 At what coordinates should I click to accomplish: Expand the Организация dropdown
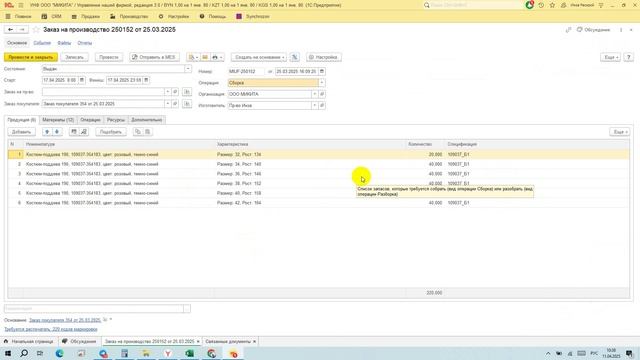[x=314, y=94]
